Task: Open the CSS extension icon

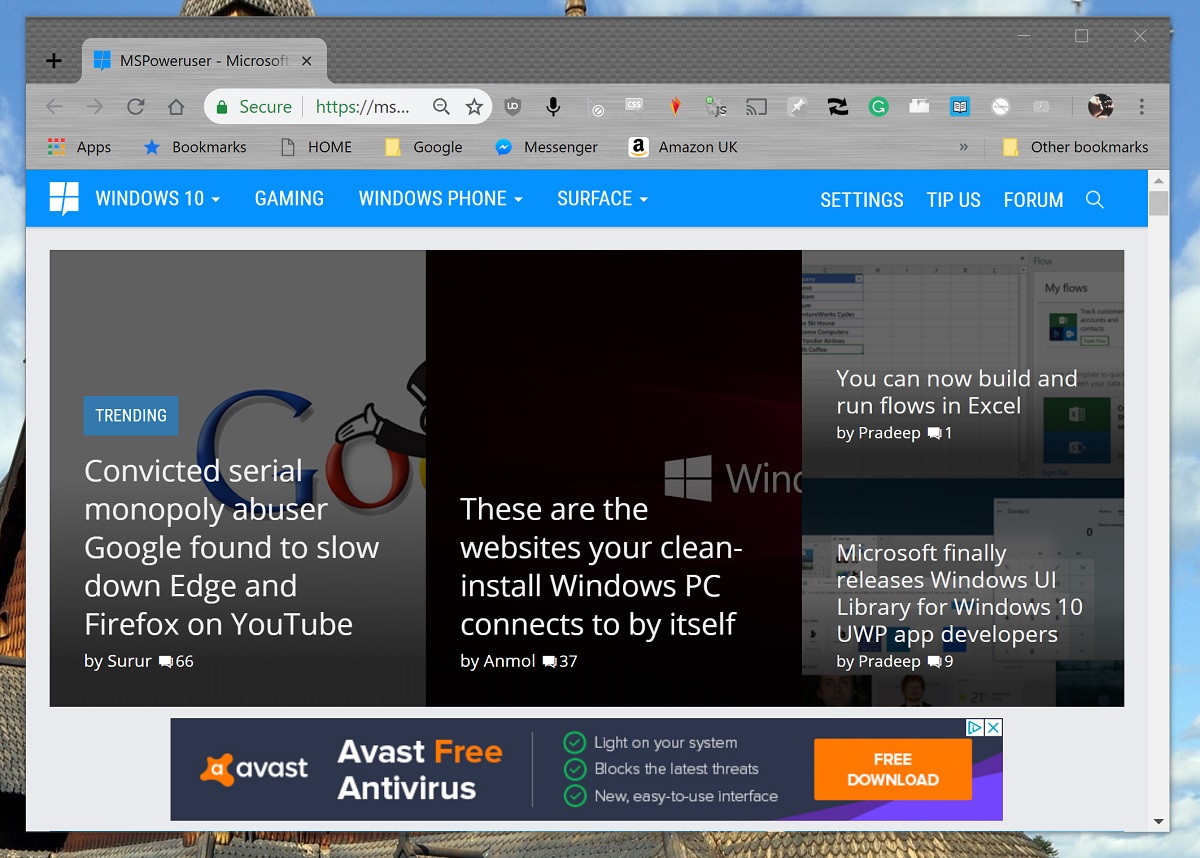Action: pos(634,106)
